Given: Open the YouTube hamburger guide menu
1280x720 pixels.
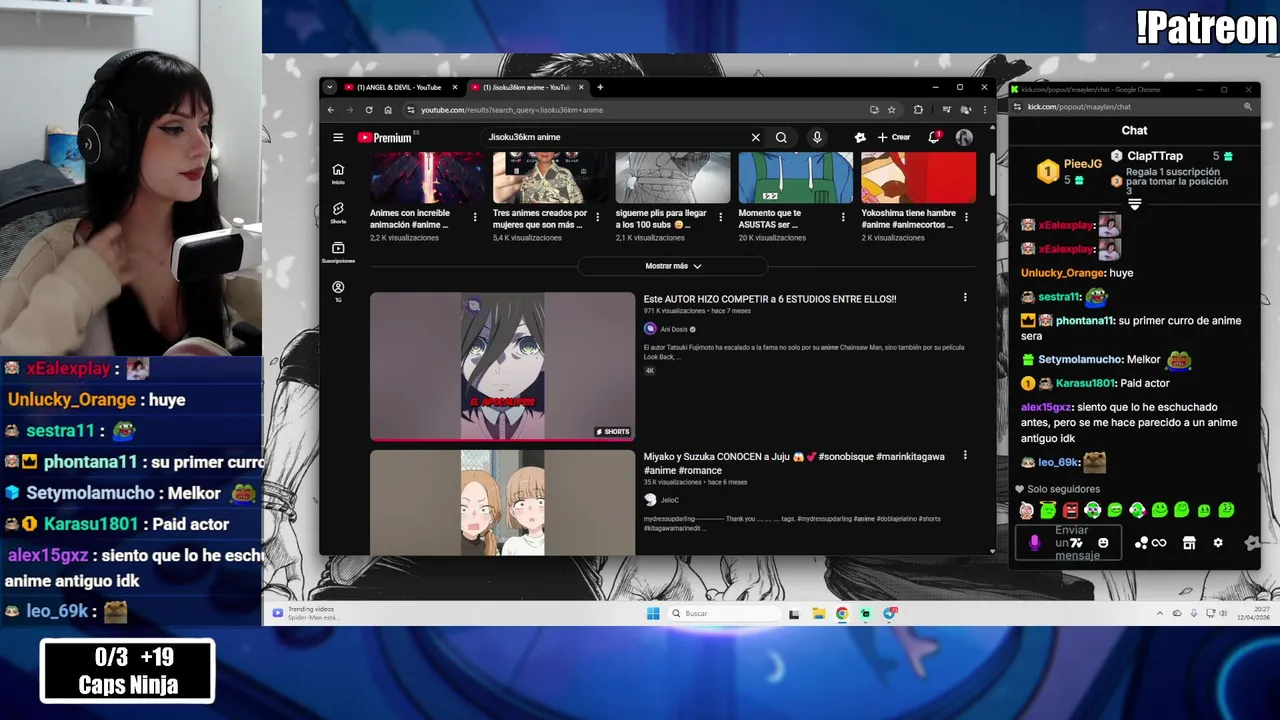Looking at the screenshot, I should pyautogui.click(x=338, y=137).
